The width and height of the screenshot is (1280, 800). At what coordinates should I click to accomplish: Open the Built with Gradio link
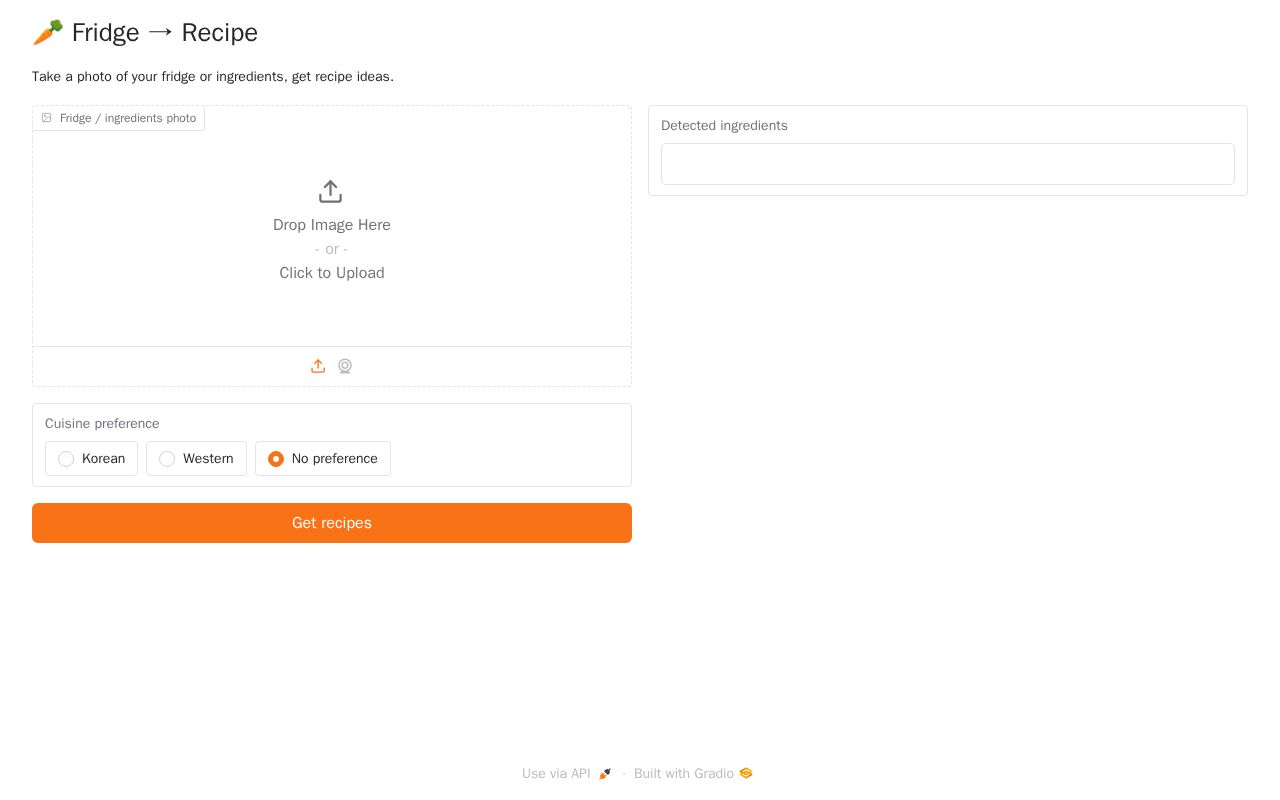(693, 774)
